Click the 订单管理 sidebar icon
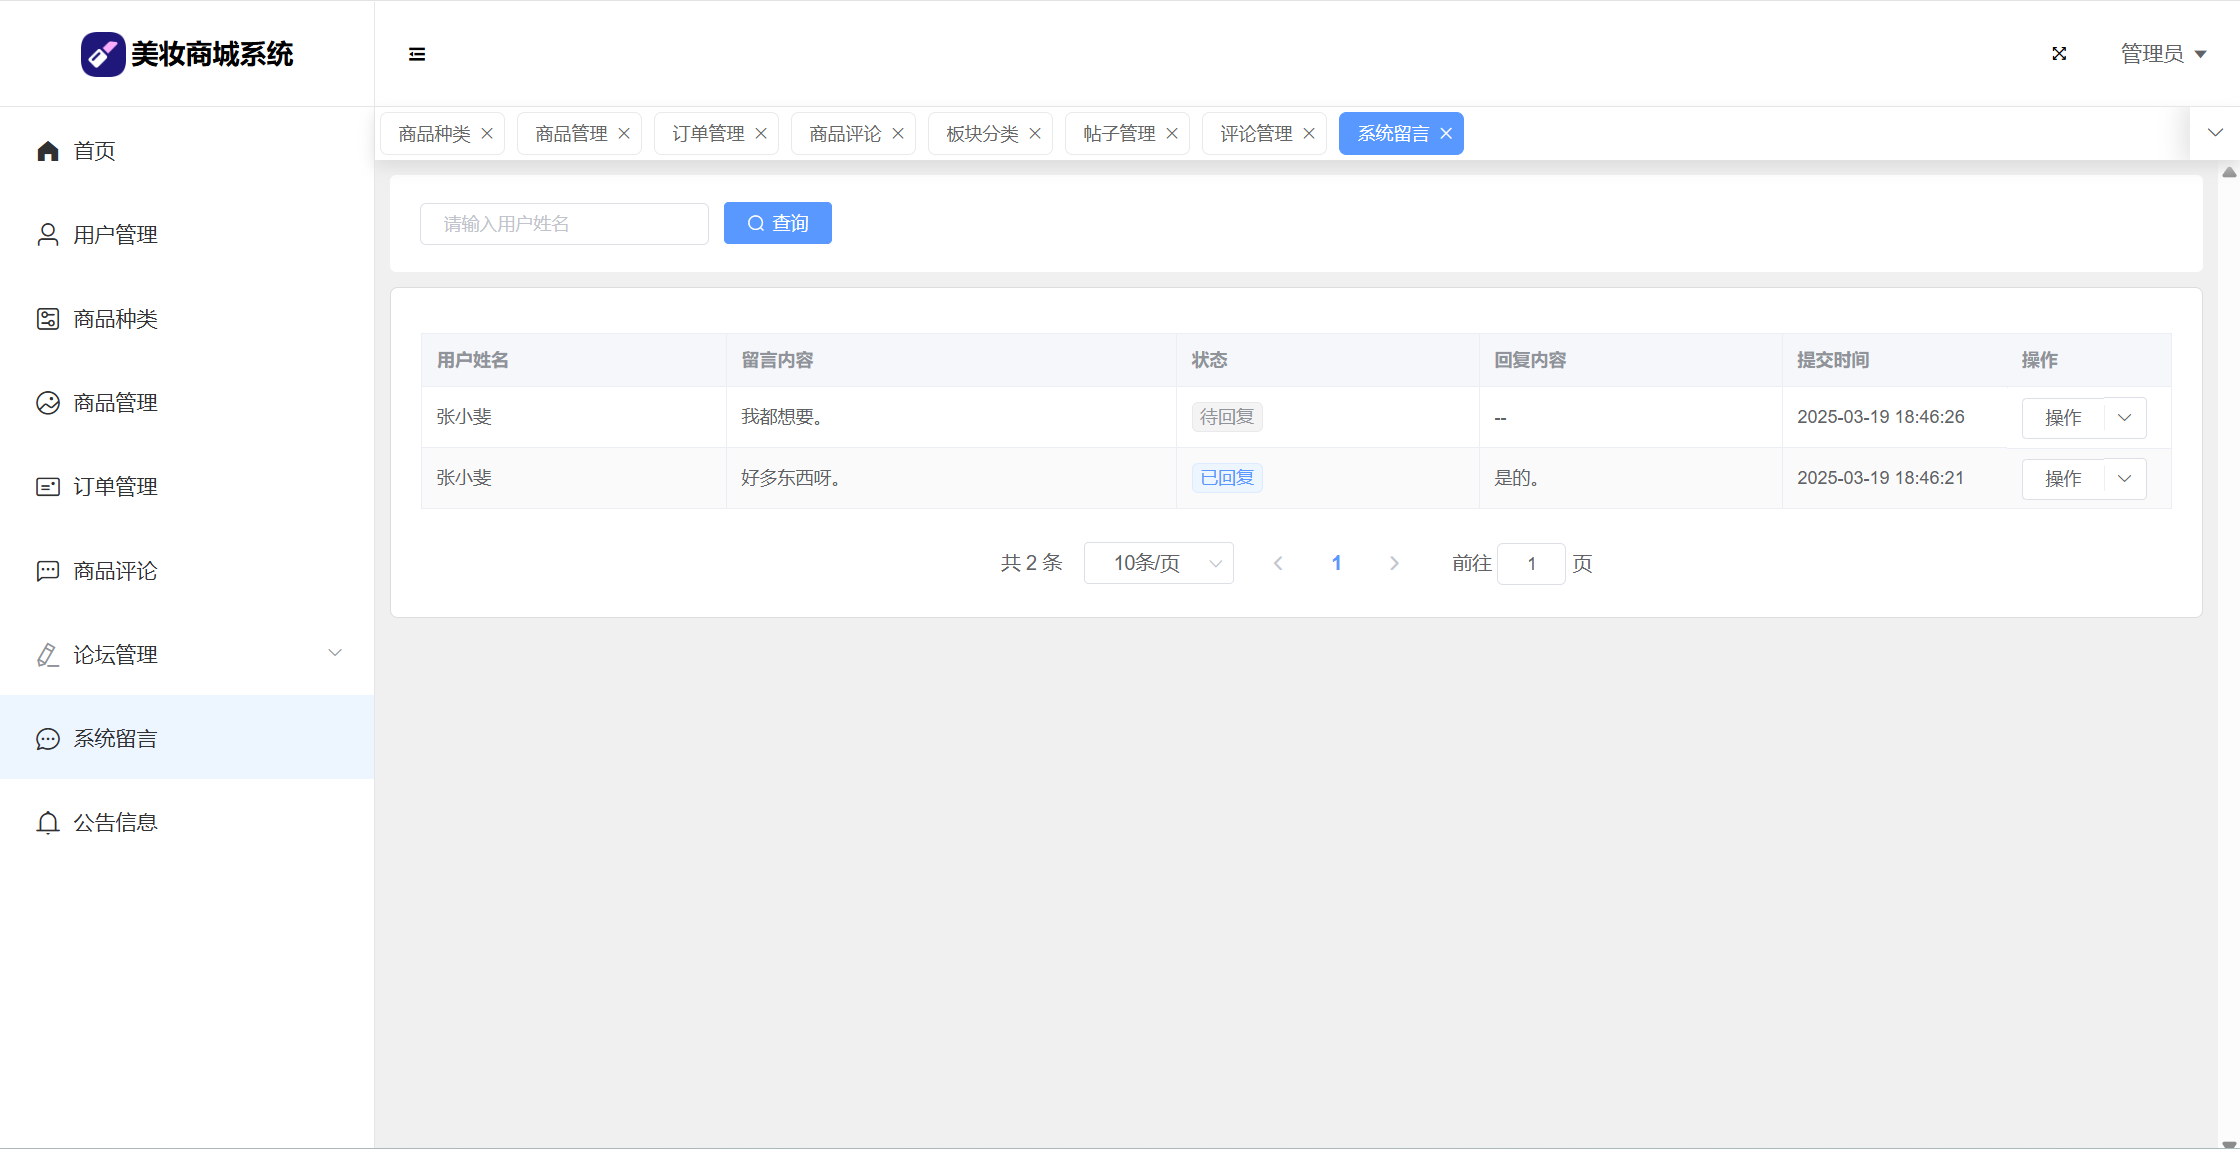2240x1149 pixels. (x=48, y=487)
